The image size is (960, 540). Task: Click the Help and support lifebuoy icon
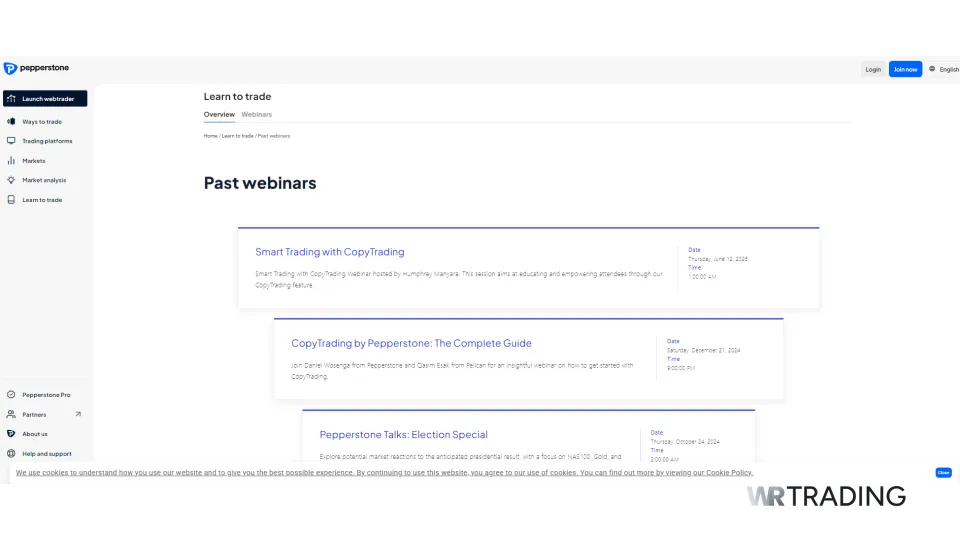(x=11, y=454)
